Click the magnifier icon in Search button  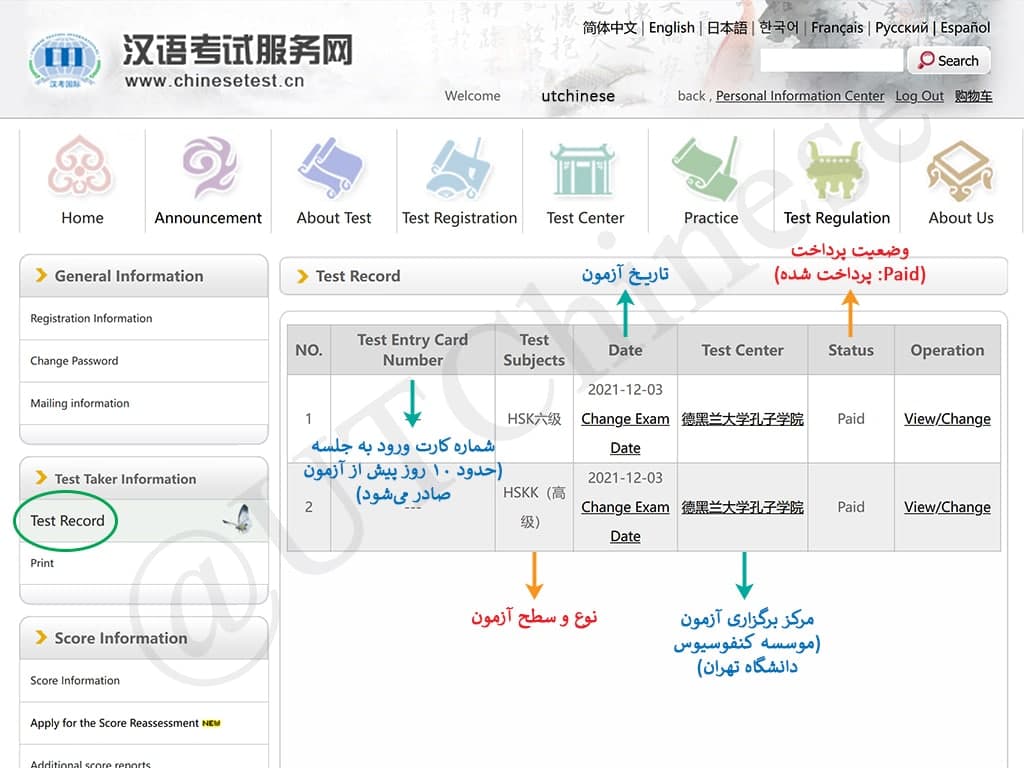pos(926,60)
